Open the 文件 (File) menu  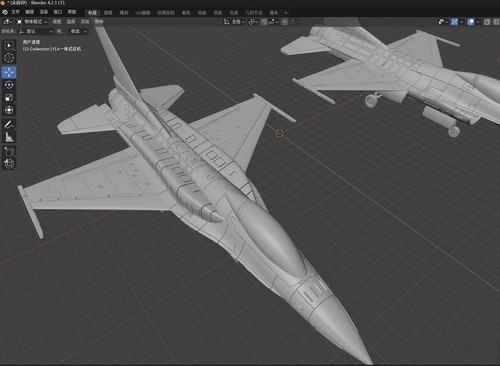pyautogui.click(x=15, y=12)
